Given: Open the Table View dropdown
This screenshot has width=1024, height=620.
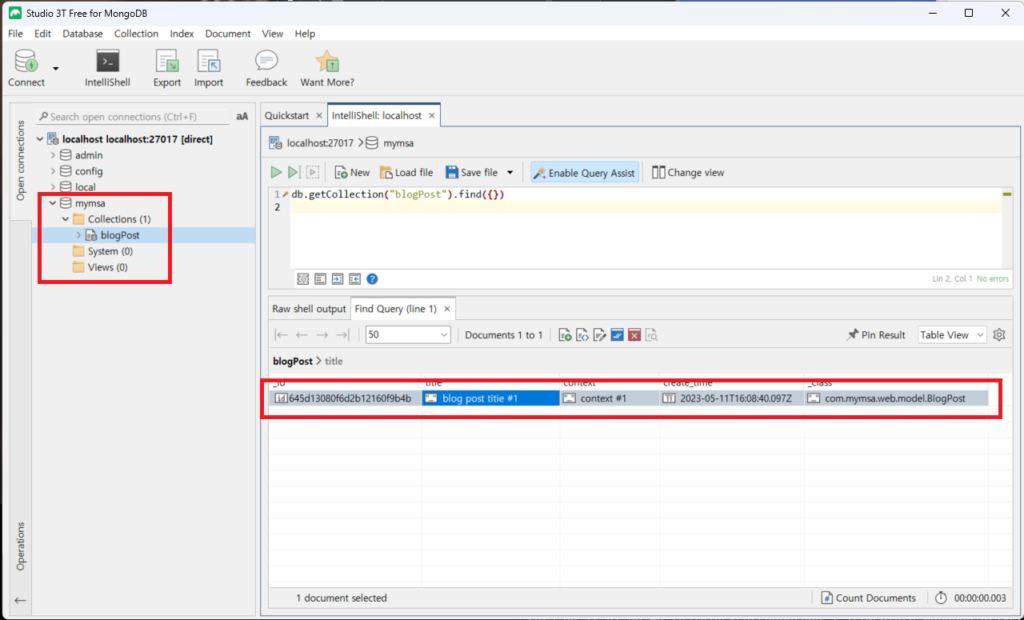Looking at the screenshot, I should click(x=952, y=334).
